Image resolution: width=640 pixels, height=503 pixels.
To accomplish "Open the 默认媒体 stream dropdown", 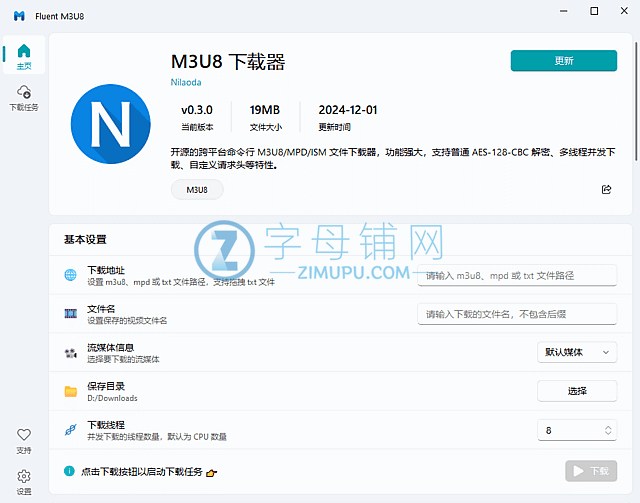I will tap(577, 352).
